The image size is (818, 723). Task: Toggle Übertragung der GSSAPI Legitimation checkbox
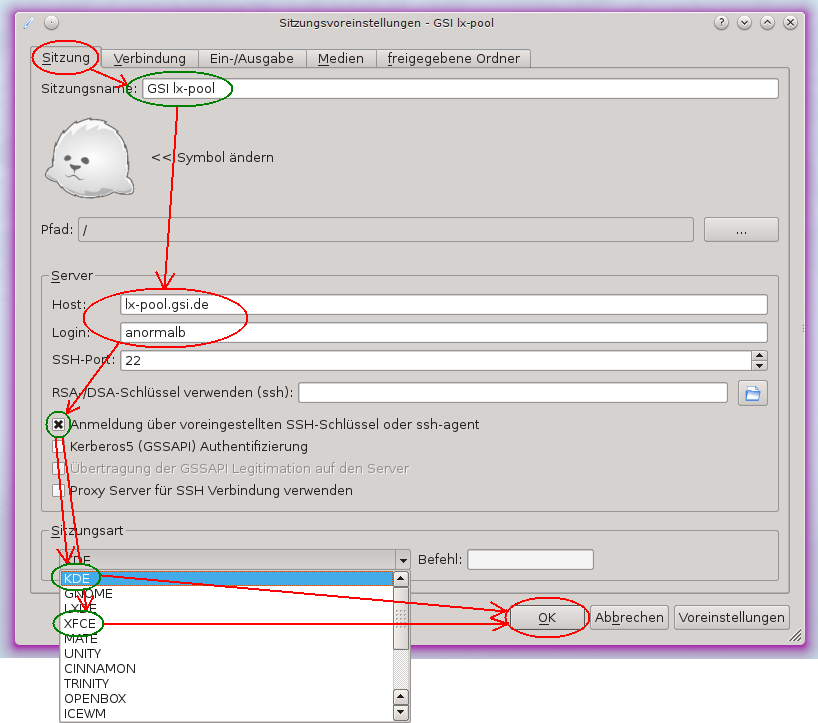58,468
